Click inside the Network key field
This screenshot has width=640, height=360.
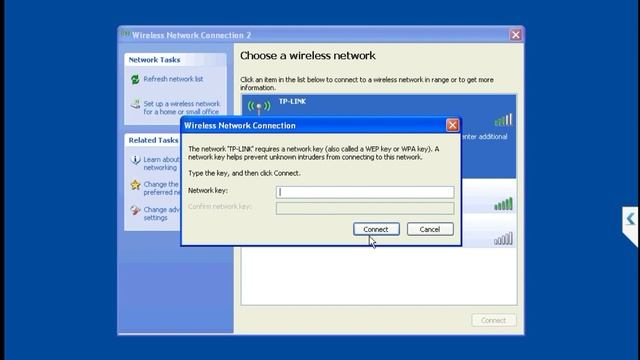pyautogui.click(x=365, y=192)
